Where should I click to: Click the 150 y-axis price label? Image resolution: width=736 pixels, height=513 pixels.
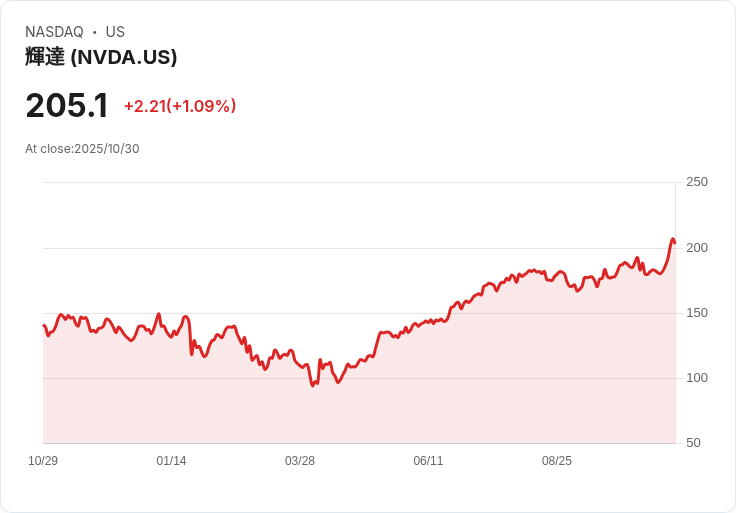(x=697, y=313)
